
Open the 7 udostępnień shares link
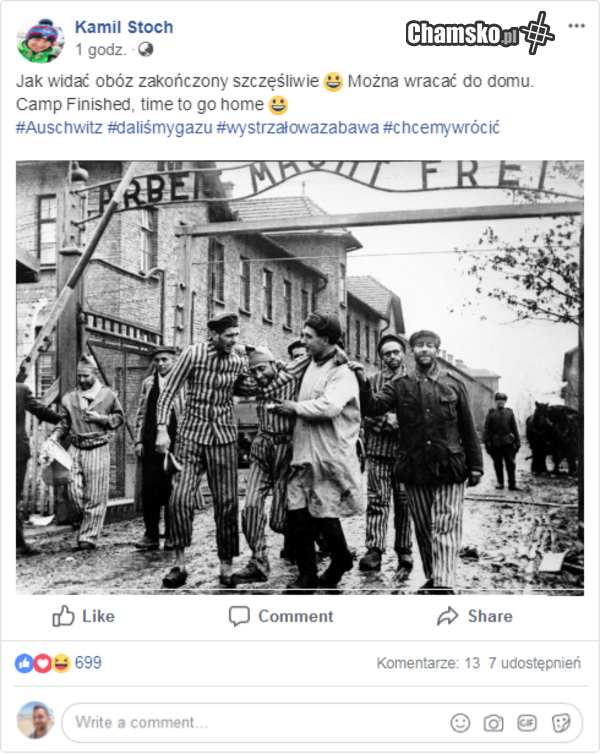click(535, 663)
